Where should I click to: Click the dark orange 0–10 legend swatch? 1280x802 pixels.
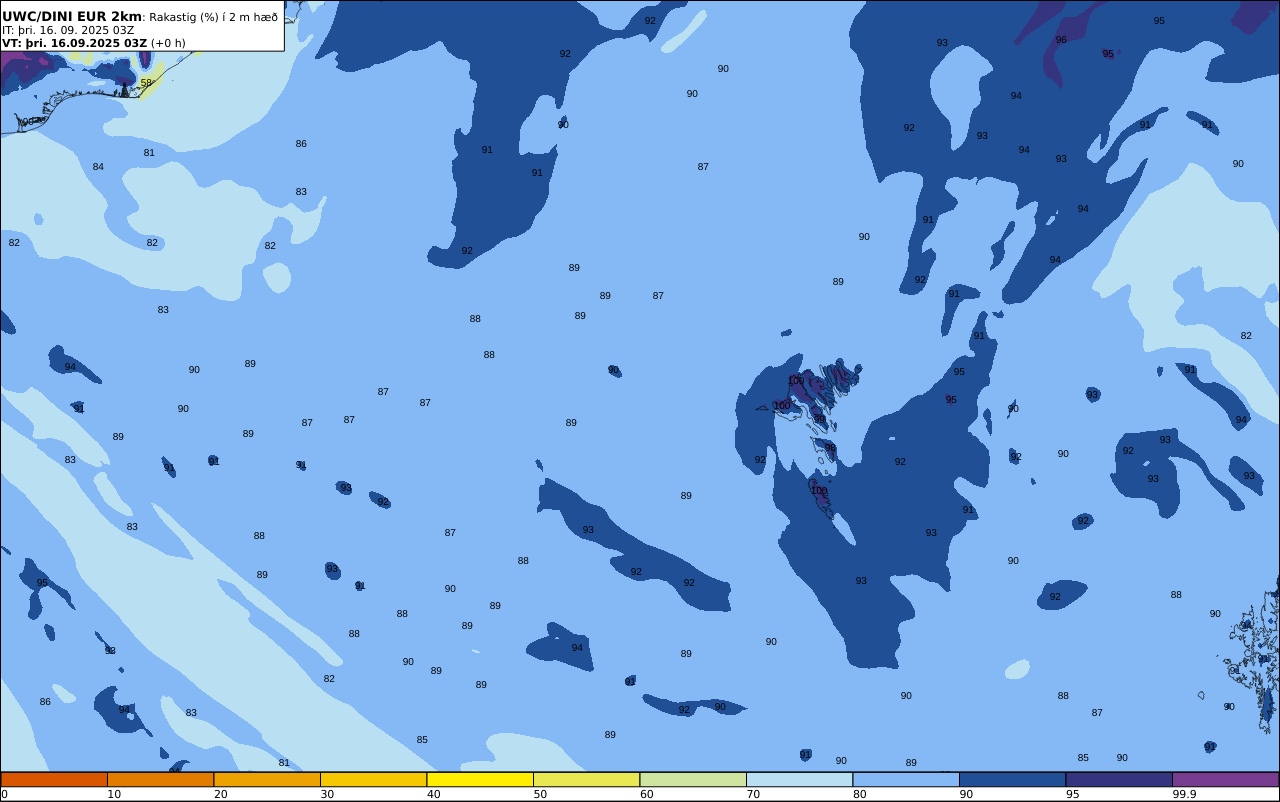[x=54, y=779]
